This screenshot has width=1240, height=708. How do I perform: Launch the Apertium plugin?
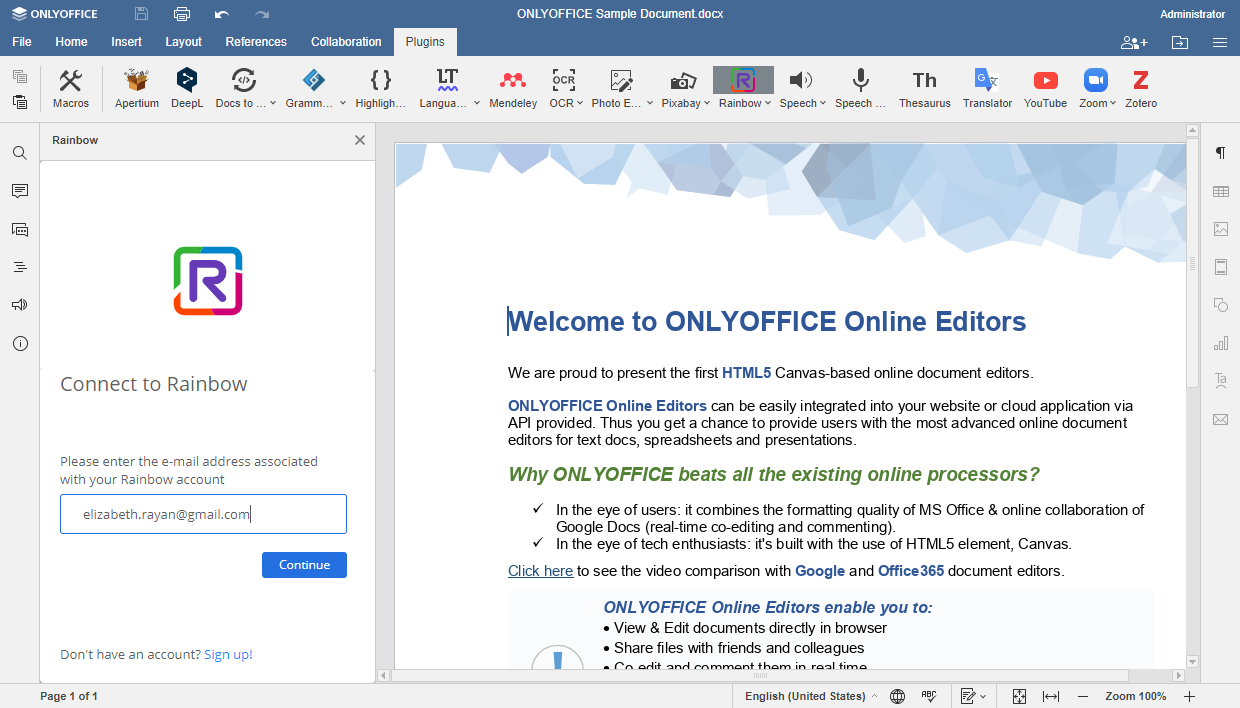[x=137, y=88]
